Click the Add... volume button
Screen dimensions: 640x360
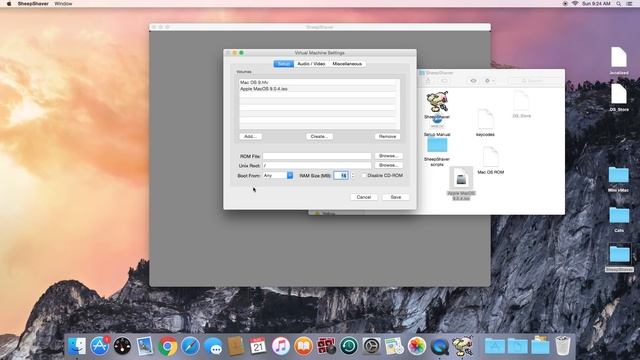pos(250,136)
